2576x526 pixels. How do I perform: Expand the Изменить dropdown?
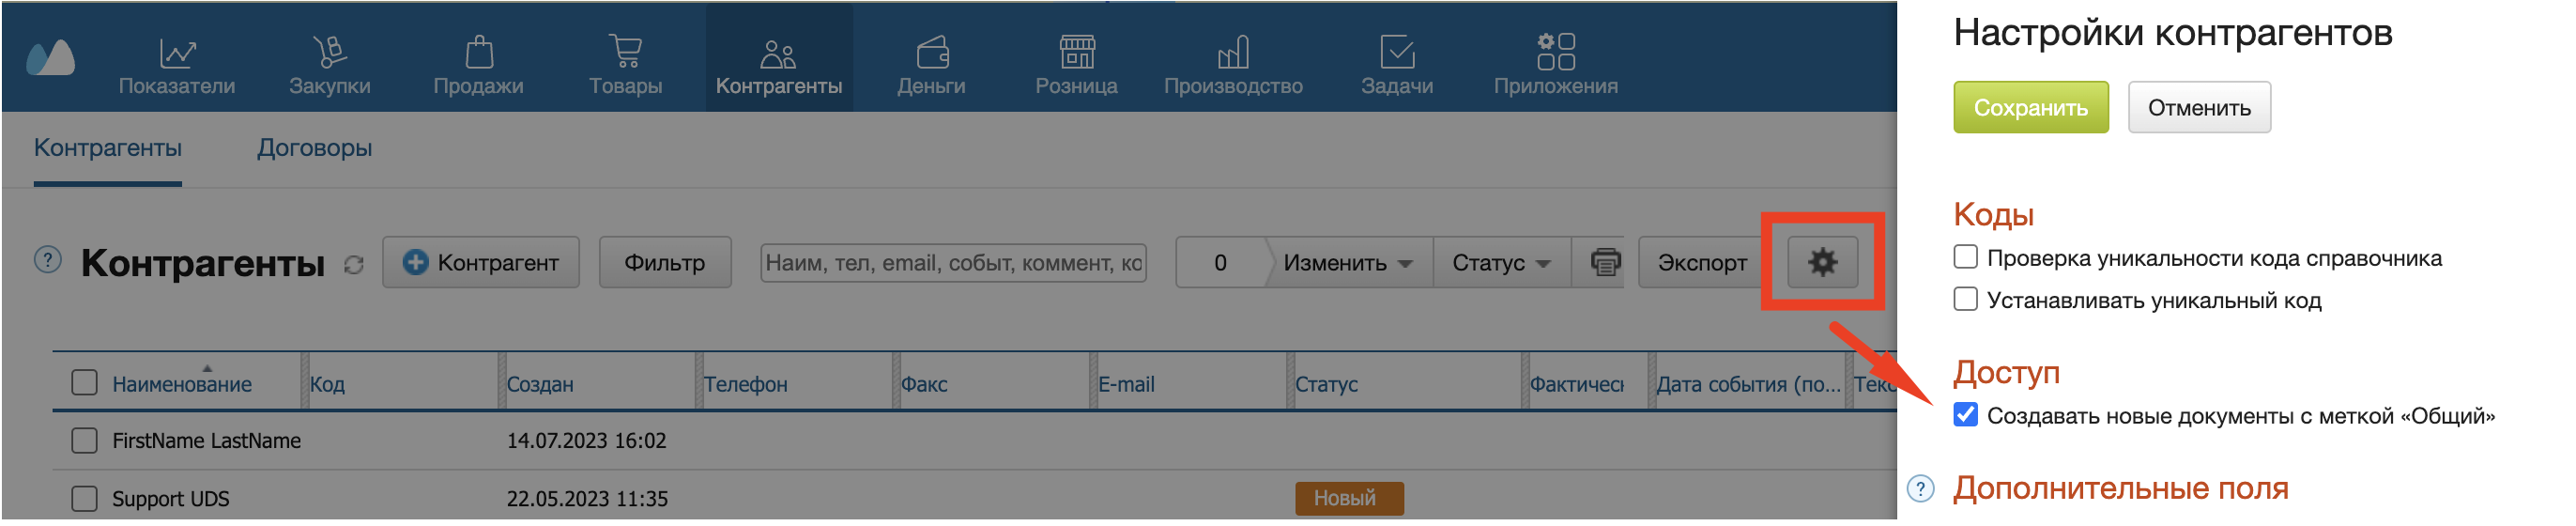[x=1349, y=263]
